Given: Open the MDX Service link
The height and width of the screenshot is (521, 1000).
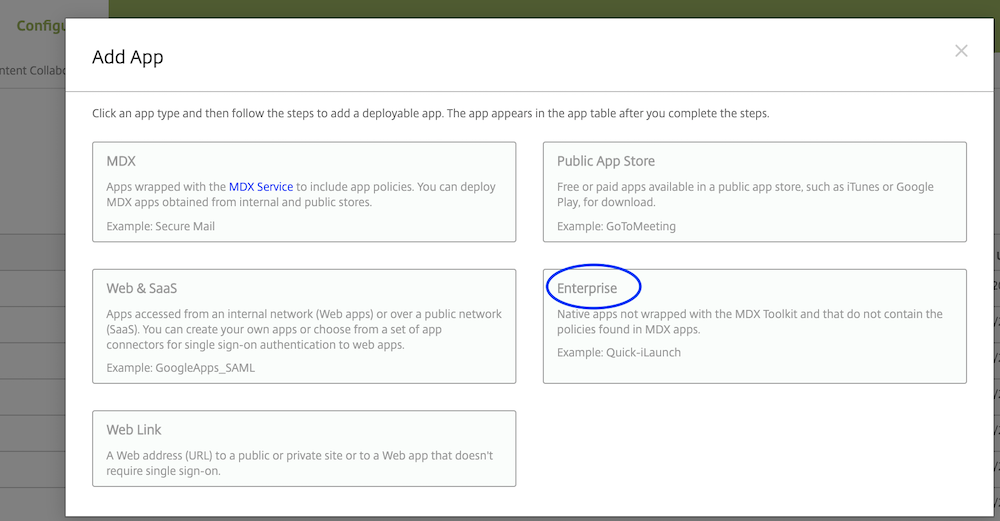Looking at the screenshot, I should (261, 187).
